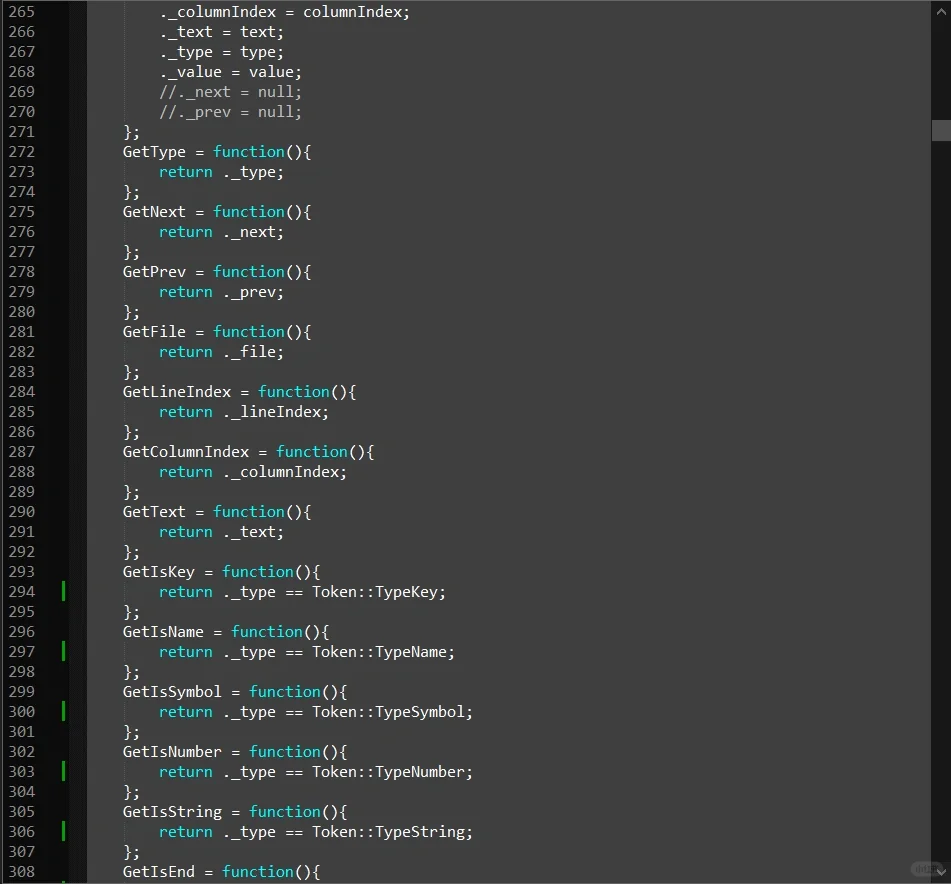Click the 'function' keyword on line 287
Viewport: 951px width, 884px height.
(x=312, y=452)
